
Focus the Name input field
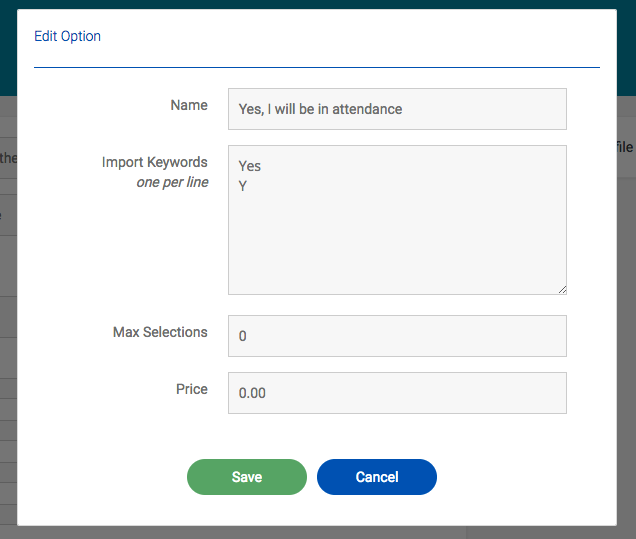coord(397,109)
